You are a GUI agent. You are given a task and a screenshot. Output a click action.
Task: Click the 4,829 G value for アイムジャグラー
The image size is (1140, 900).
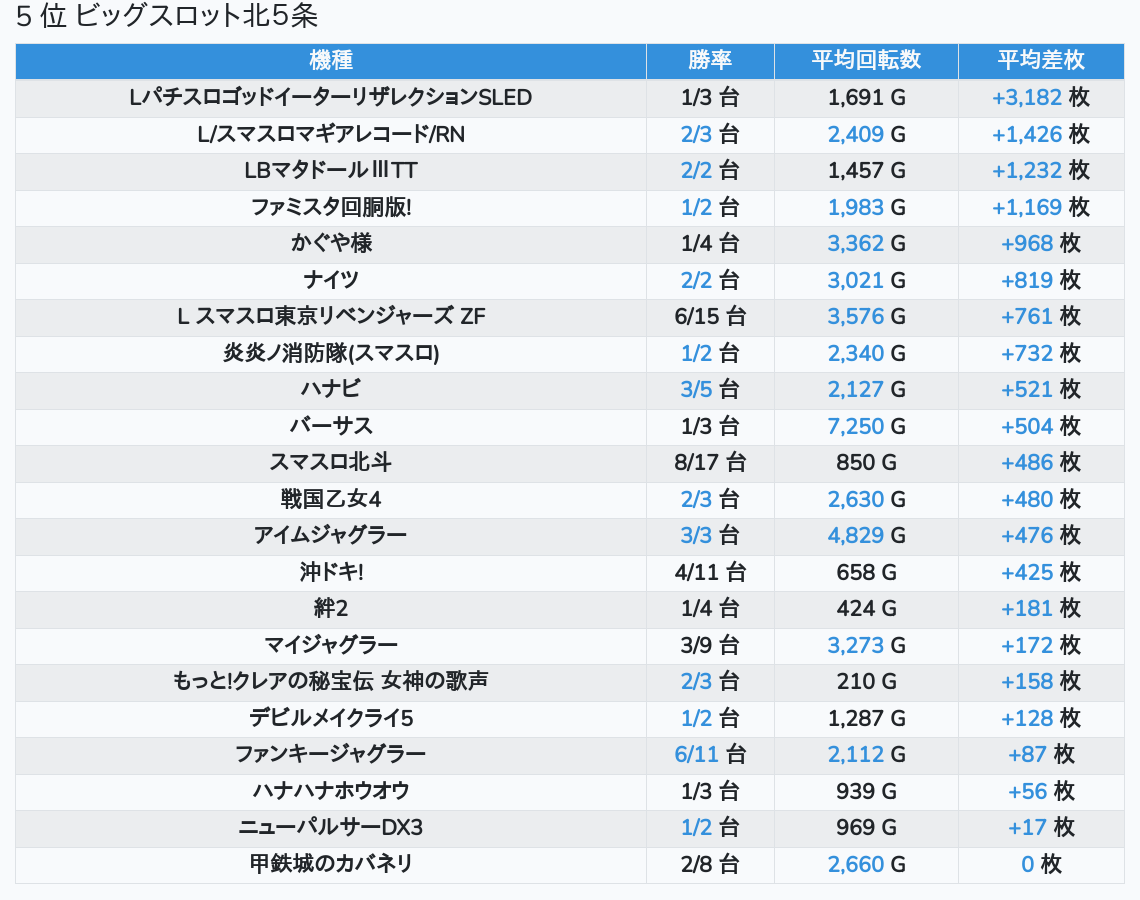[x=856, y=535]
